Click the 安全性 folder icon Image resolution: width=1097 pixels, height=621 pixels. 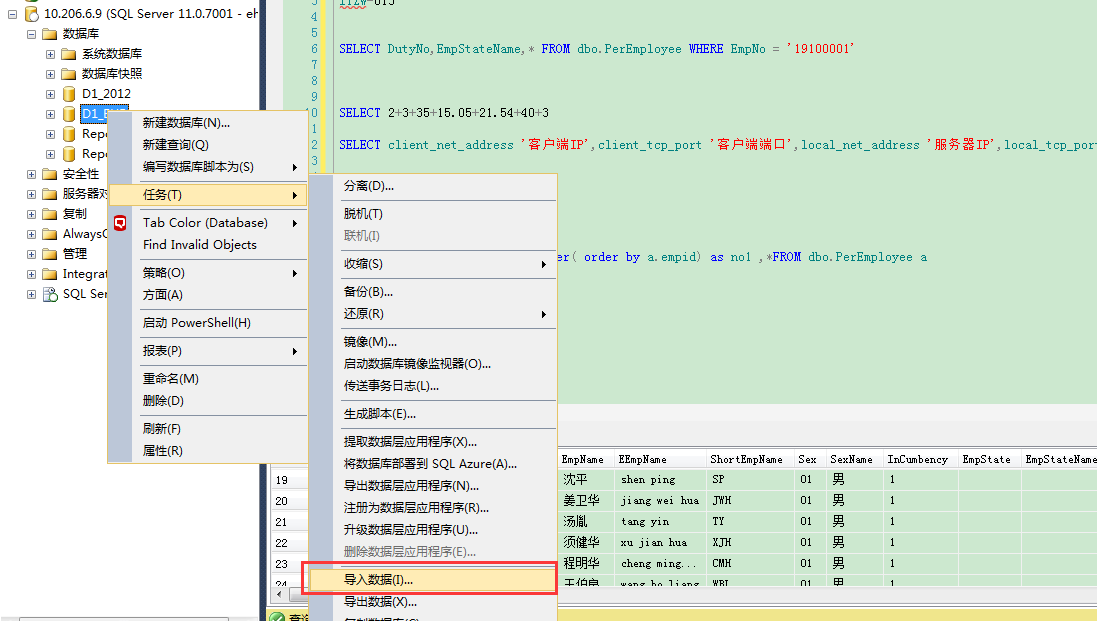[x=49, y=174]
